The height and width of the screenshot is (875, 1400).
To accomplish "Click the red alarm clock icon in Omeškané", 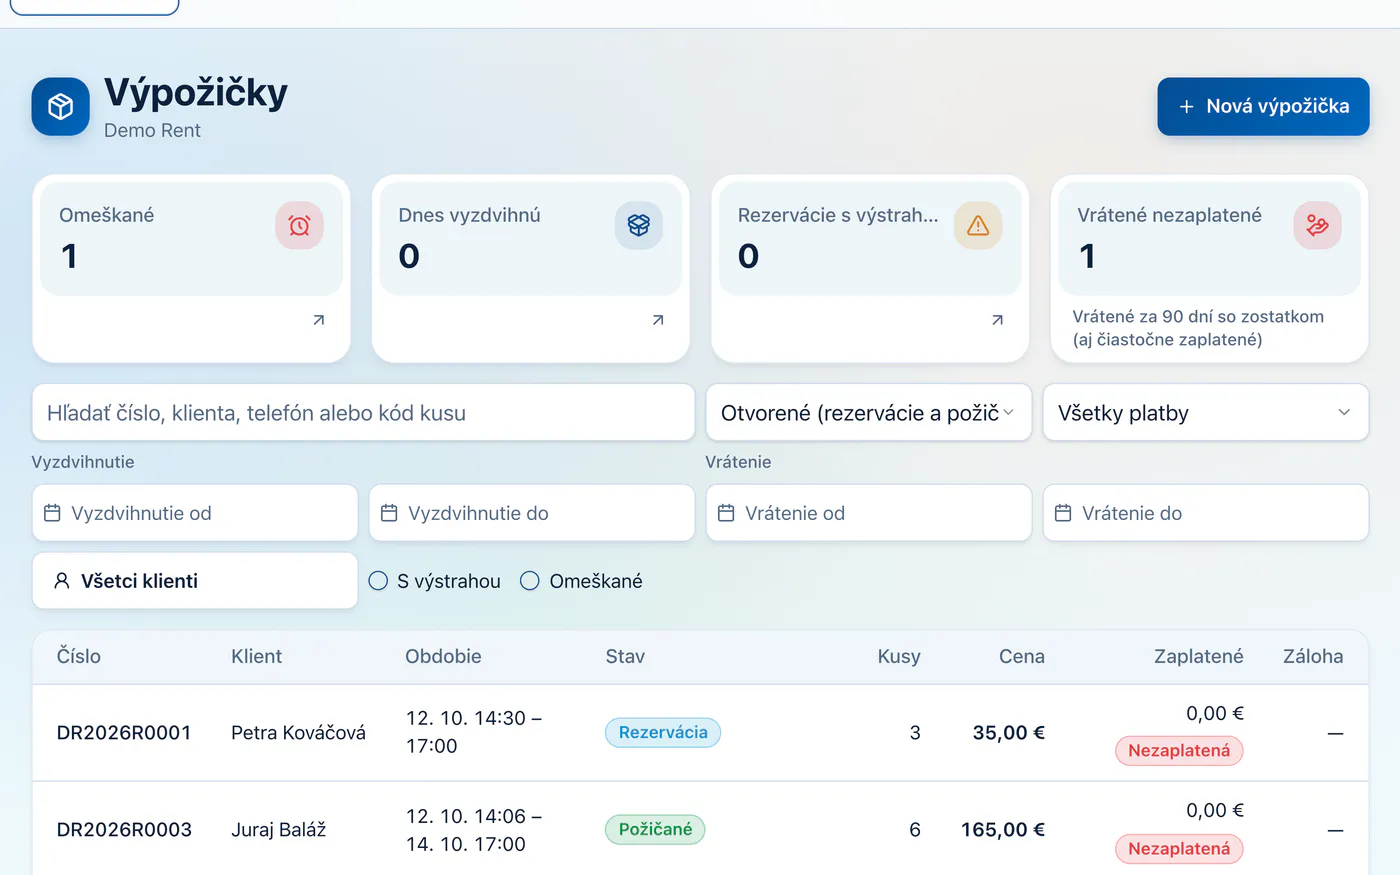I will point(299,225).
